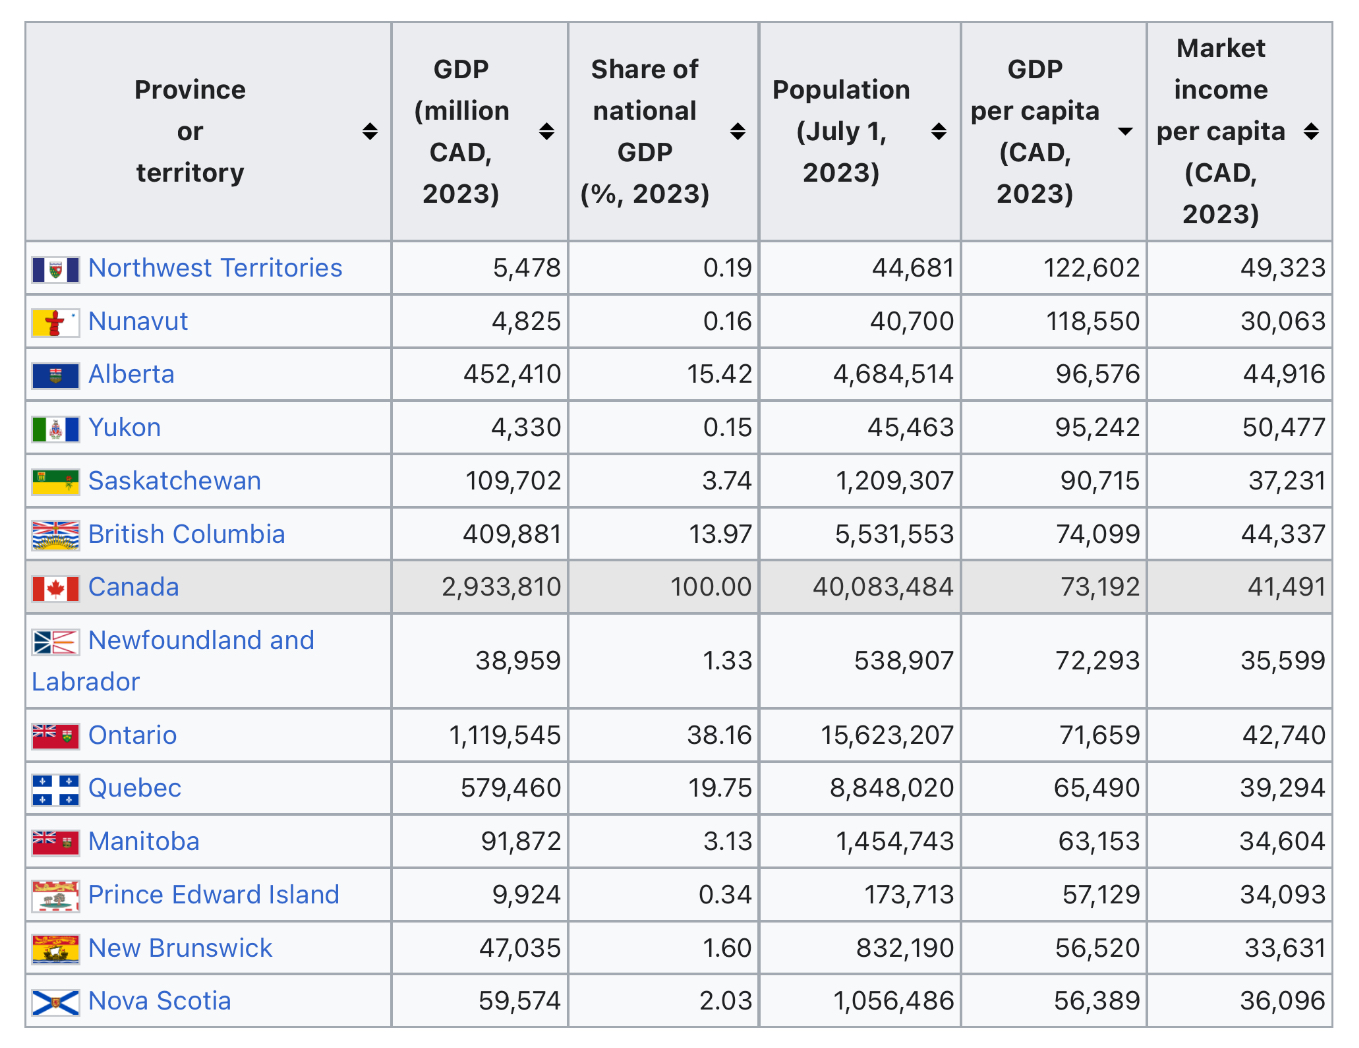Click Ontario GDP cell 1,119,545
The image size is (1359, 1048).
pyautogui.click(x=505, y=735)
